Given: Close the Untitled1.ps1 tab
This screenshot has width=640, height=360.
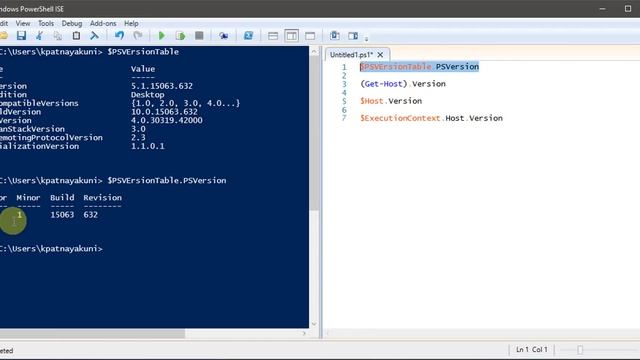Looking at the screenshot, I should (x=380, y=54).
